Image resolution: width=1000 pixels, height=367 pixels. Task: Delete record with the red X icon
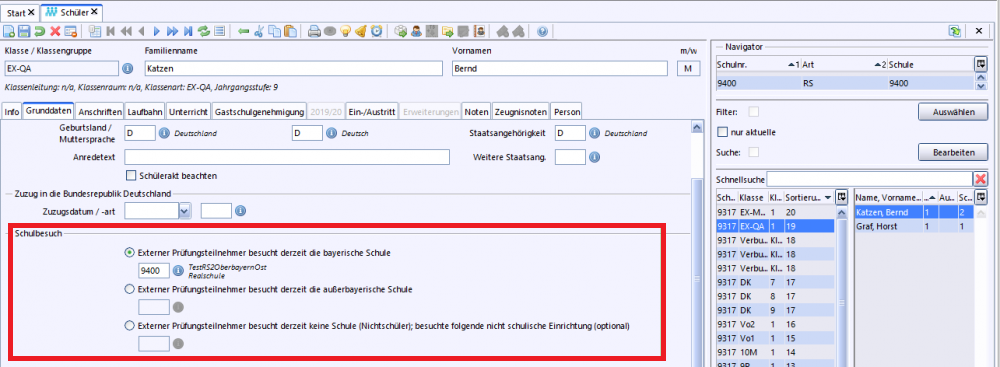pos(55,31)
